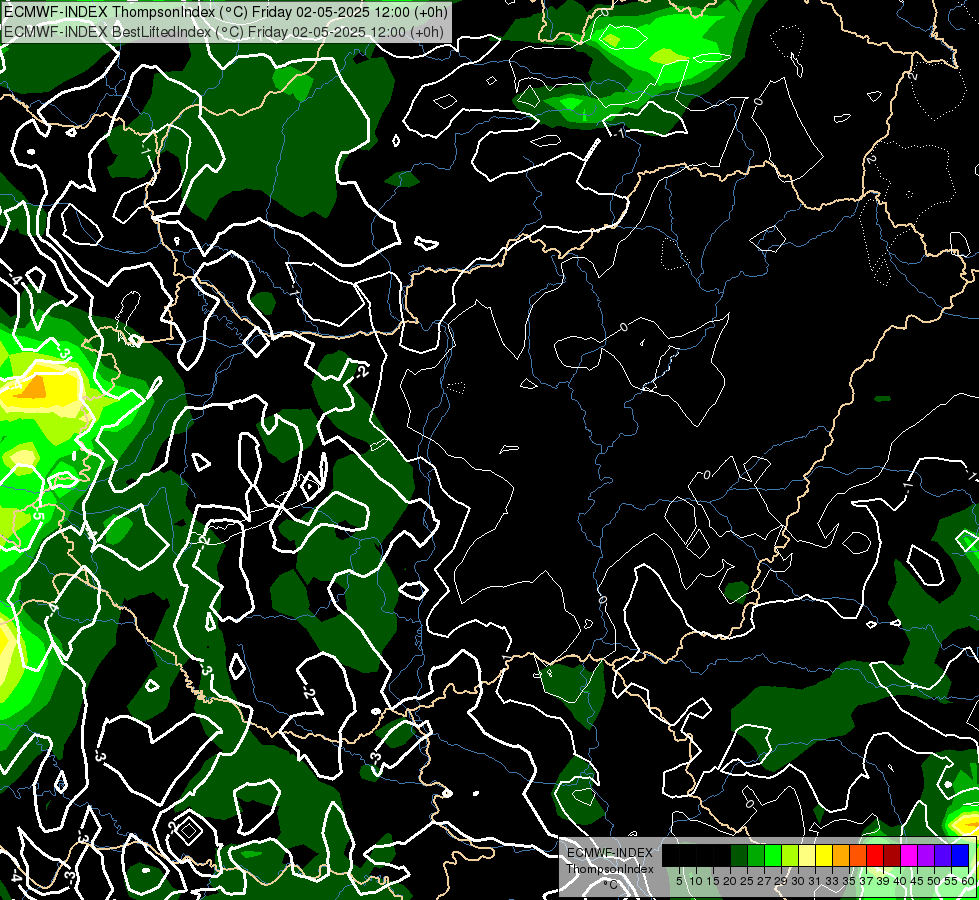979x900 pixels.
Task: Click the ThompsonIndex label in the legend
Action: [610, 869]
